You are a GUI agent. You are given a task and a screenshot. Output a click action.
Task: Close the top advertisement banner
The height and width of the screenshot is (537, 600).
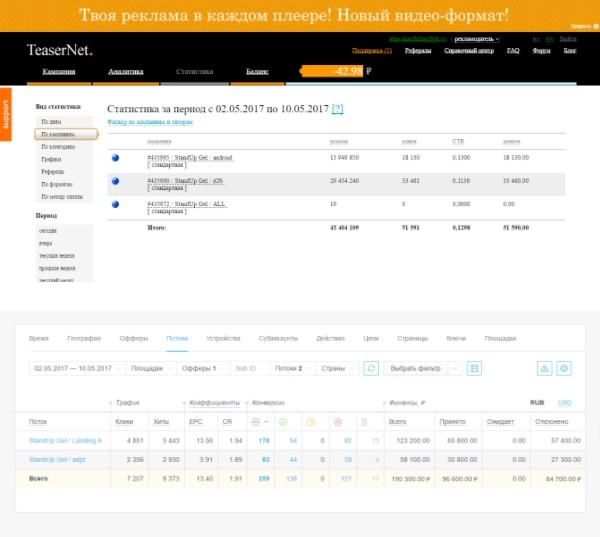584,26
